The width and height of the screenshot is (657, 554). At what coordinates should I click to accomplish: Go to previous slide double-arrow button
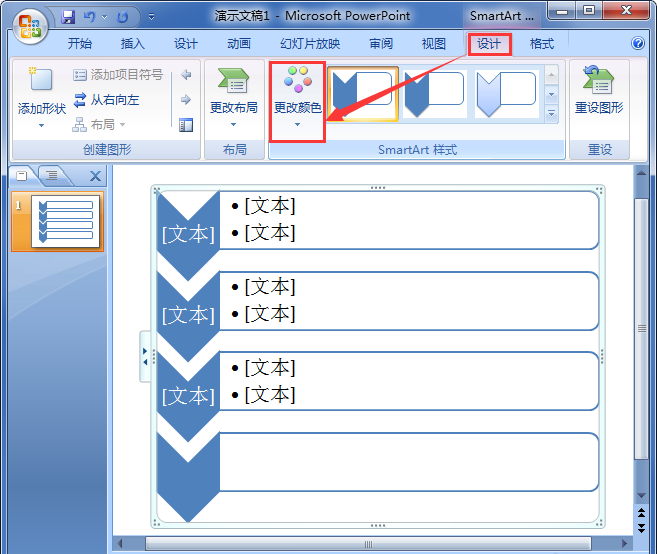click(641, 512)
